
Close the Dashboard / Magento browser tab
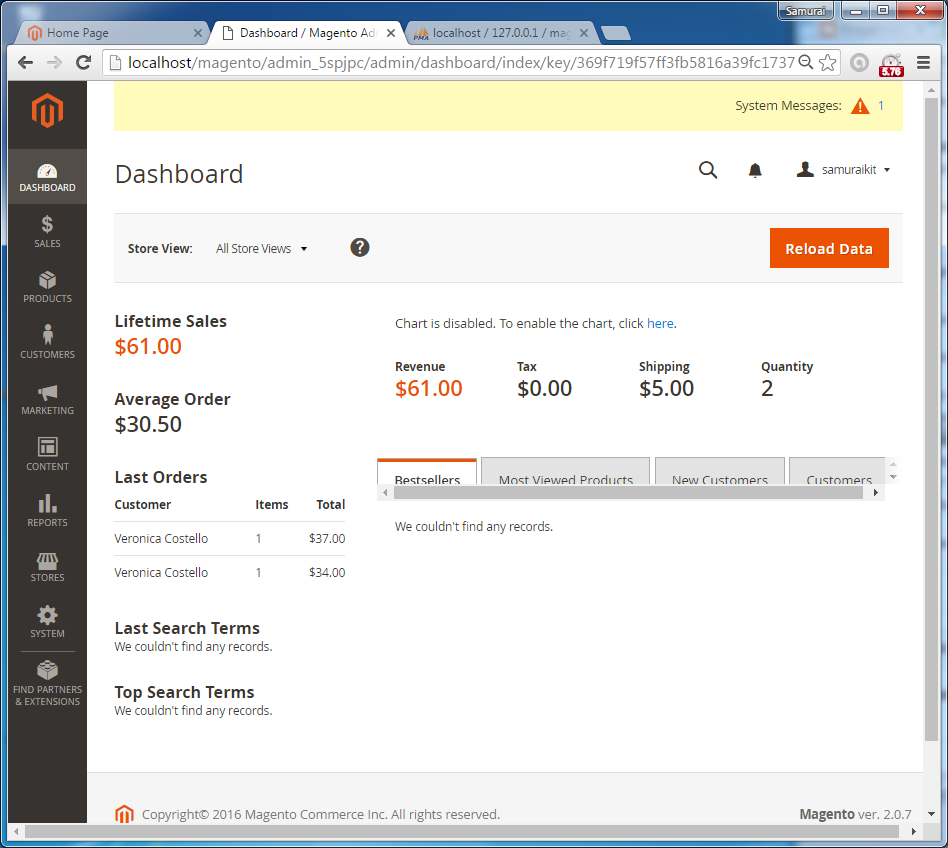391,33
